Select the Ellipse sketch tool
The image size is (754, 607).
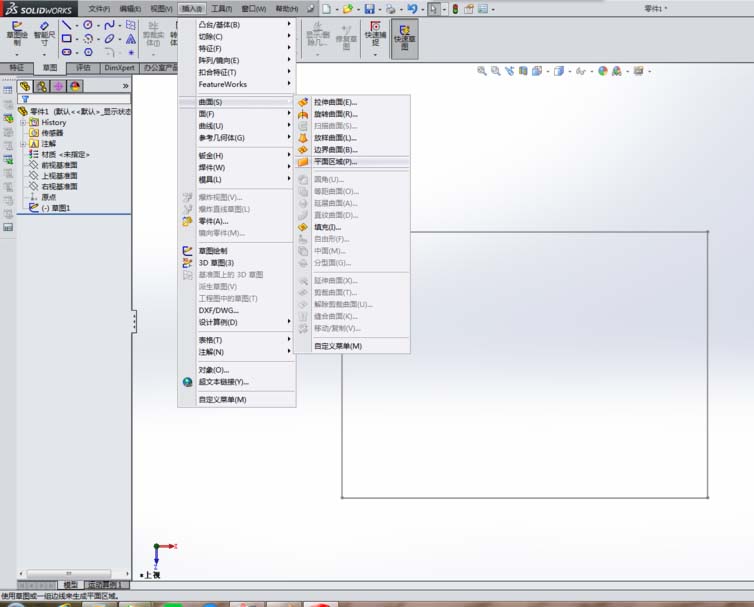point(109,38)
